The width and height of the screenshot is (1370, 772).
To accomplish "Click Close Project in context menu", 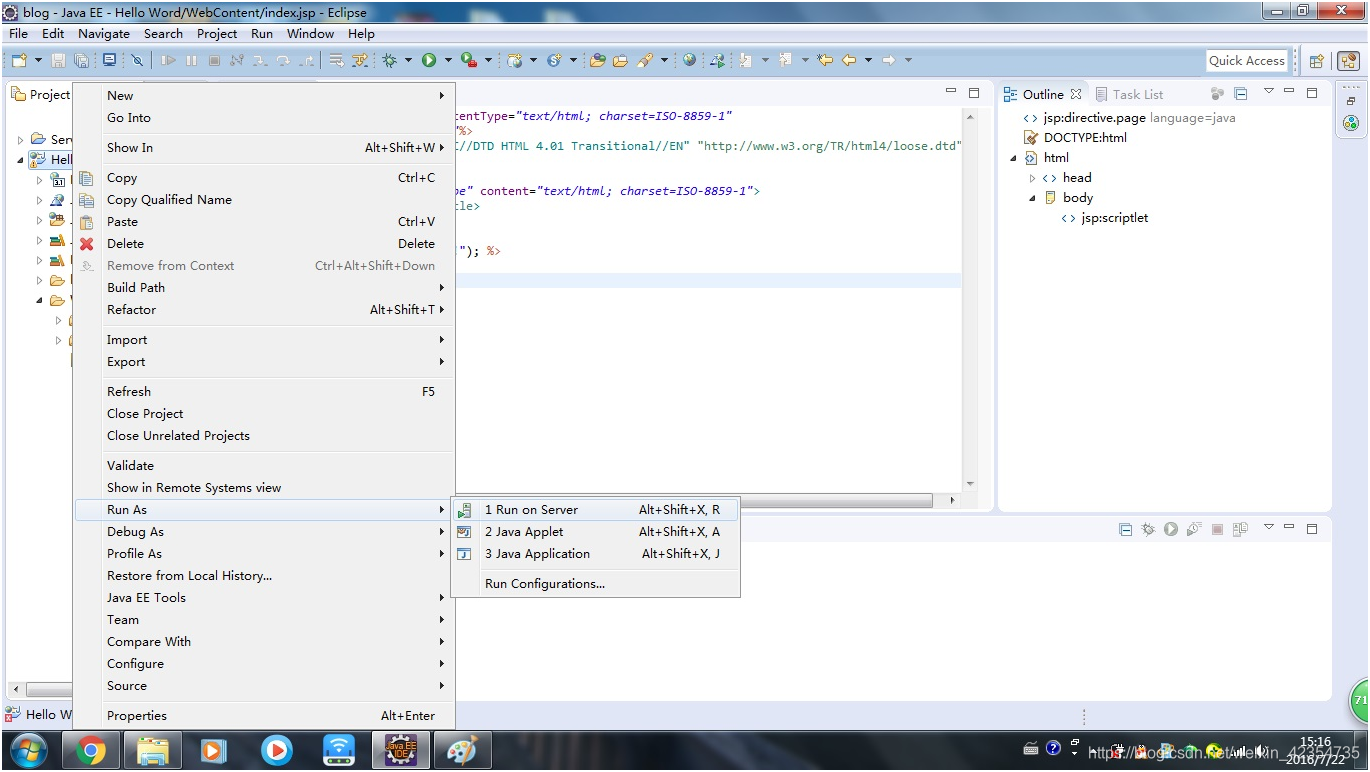I will click(264, 414).
